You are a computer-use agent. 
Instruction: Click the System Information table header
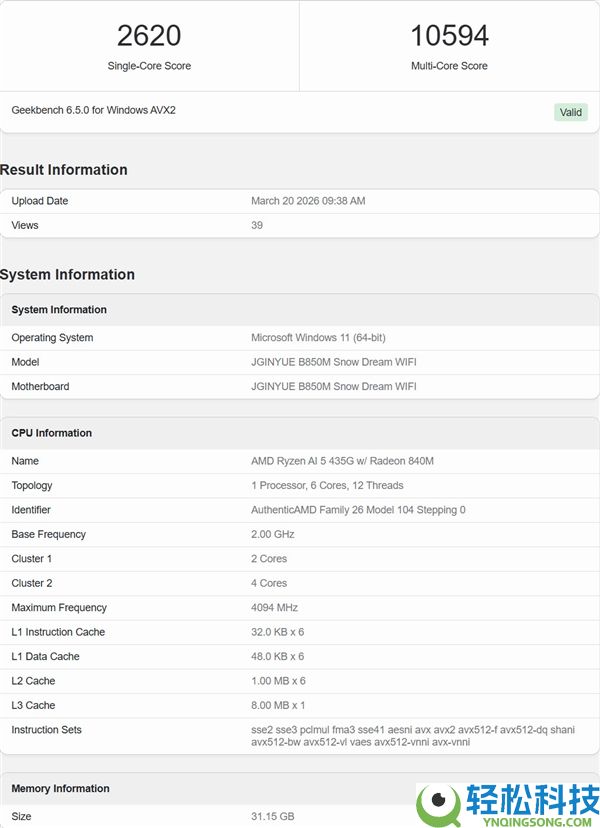click(299, 309)
